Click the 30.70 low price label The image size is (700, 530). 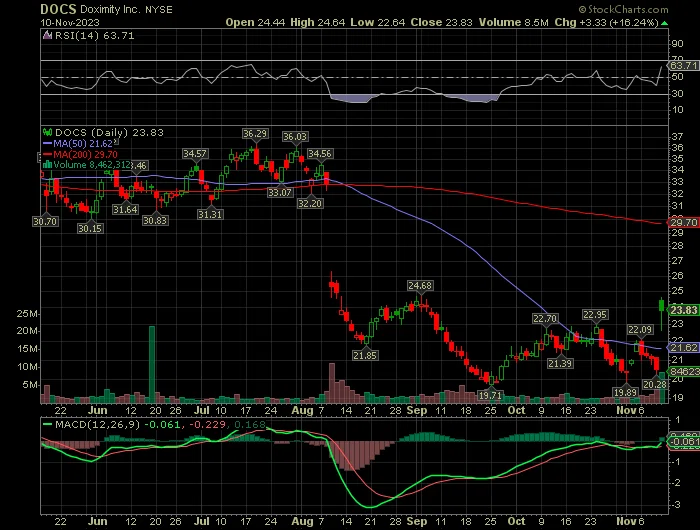[x=45, y=221]
